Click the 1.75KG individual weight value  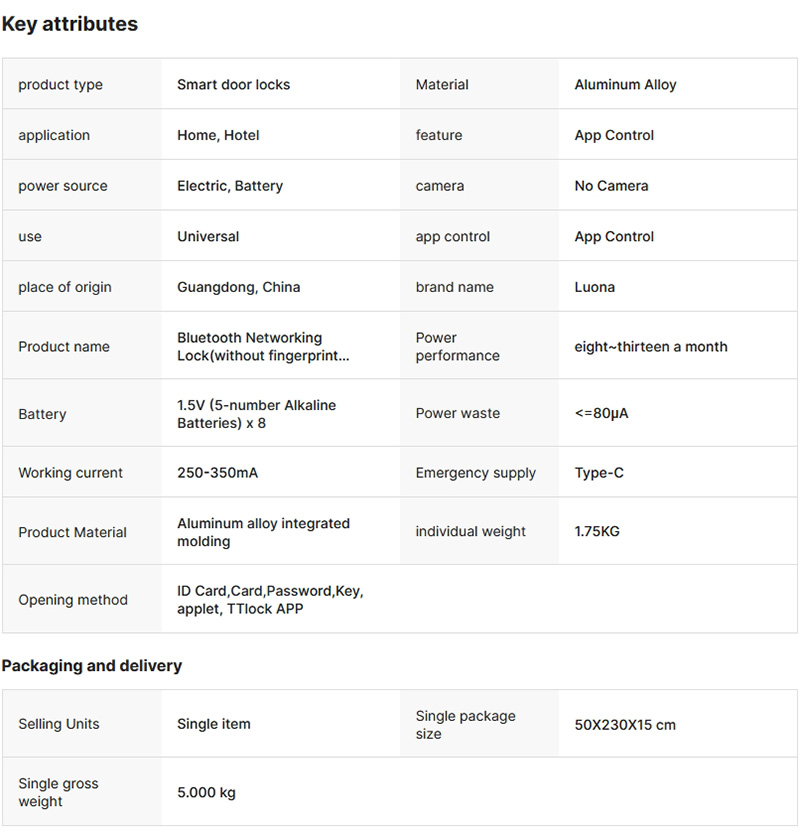tap(597, 531)
